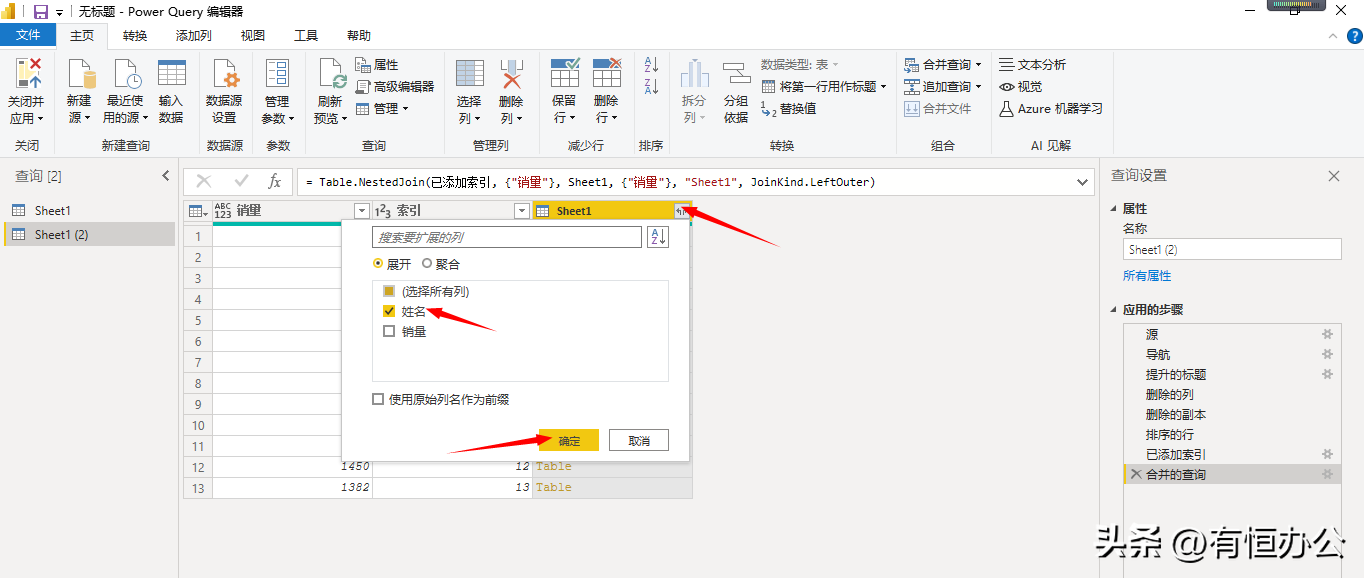Click the fx function icon in formula bar
Image resolution: width=1364 pixels, height=578 pixels.
pos(274,182)
